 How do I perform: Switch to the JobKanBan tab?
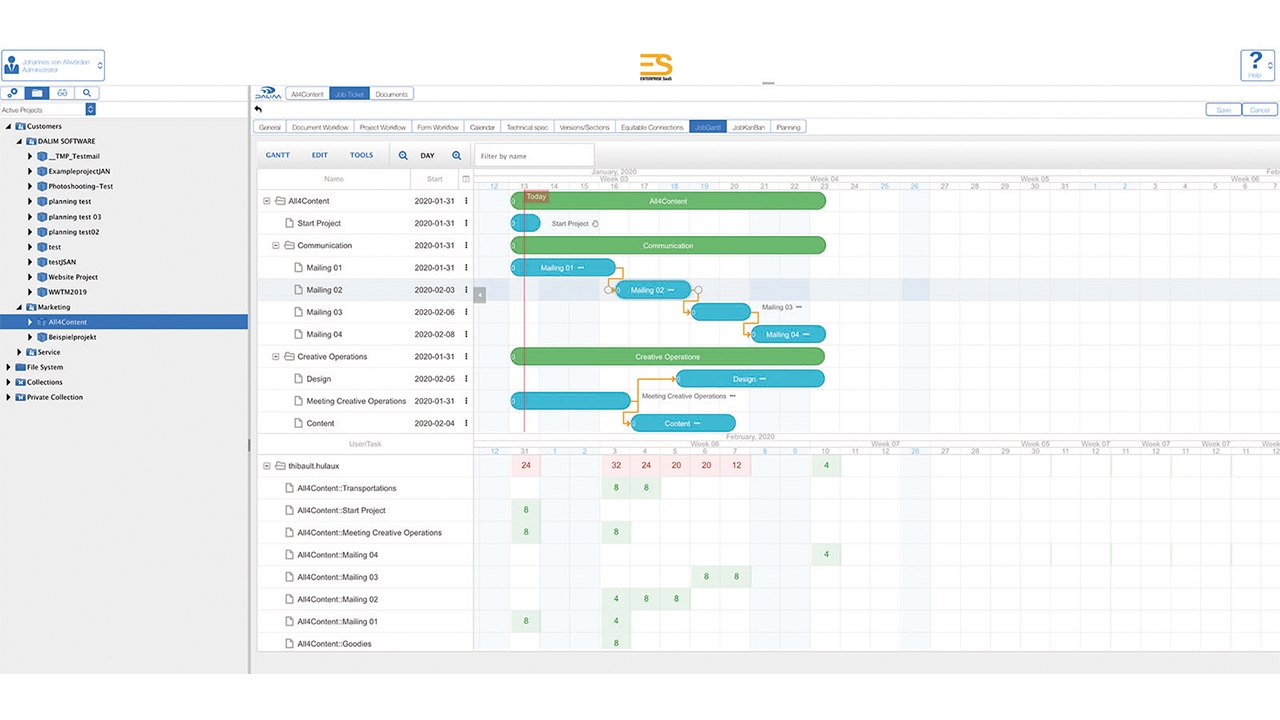748,127
